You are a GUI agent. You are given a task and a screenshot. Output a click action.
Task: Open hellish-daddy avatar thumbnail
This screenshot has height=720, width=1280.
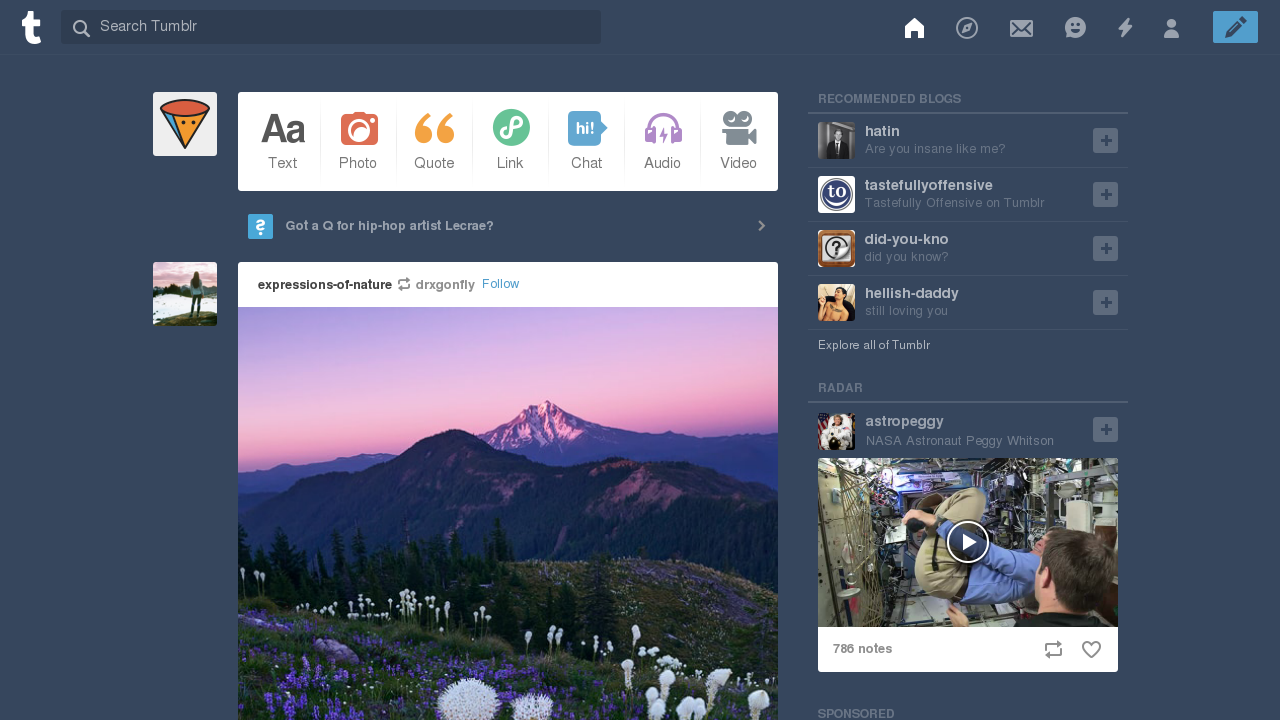click(x=836, y=303)
